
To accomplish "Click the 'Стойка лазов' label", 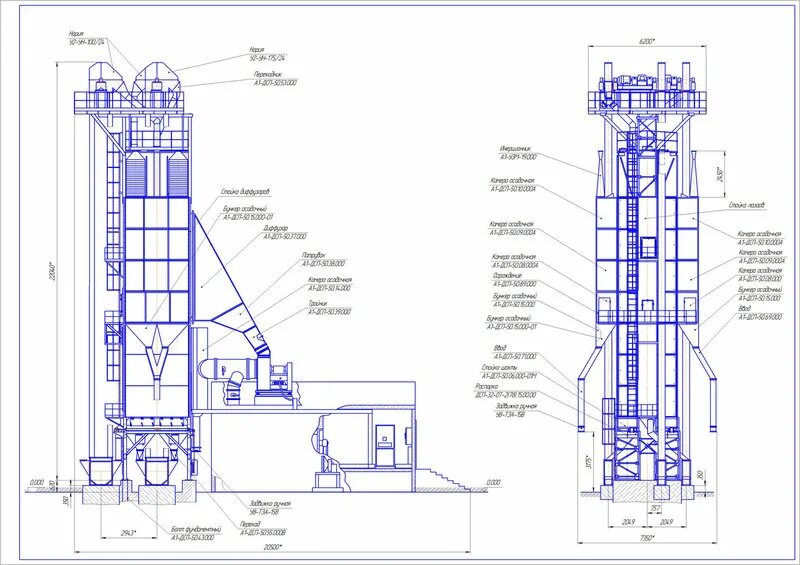I will (747, 205).
